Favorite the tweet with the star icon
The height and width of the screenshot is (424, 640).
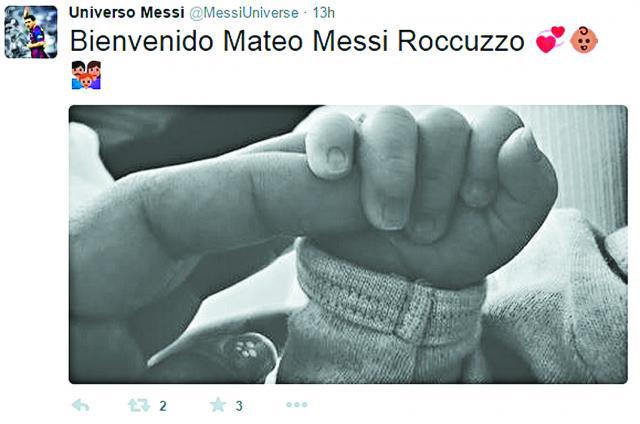(218, 405)
